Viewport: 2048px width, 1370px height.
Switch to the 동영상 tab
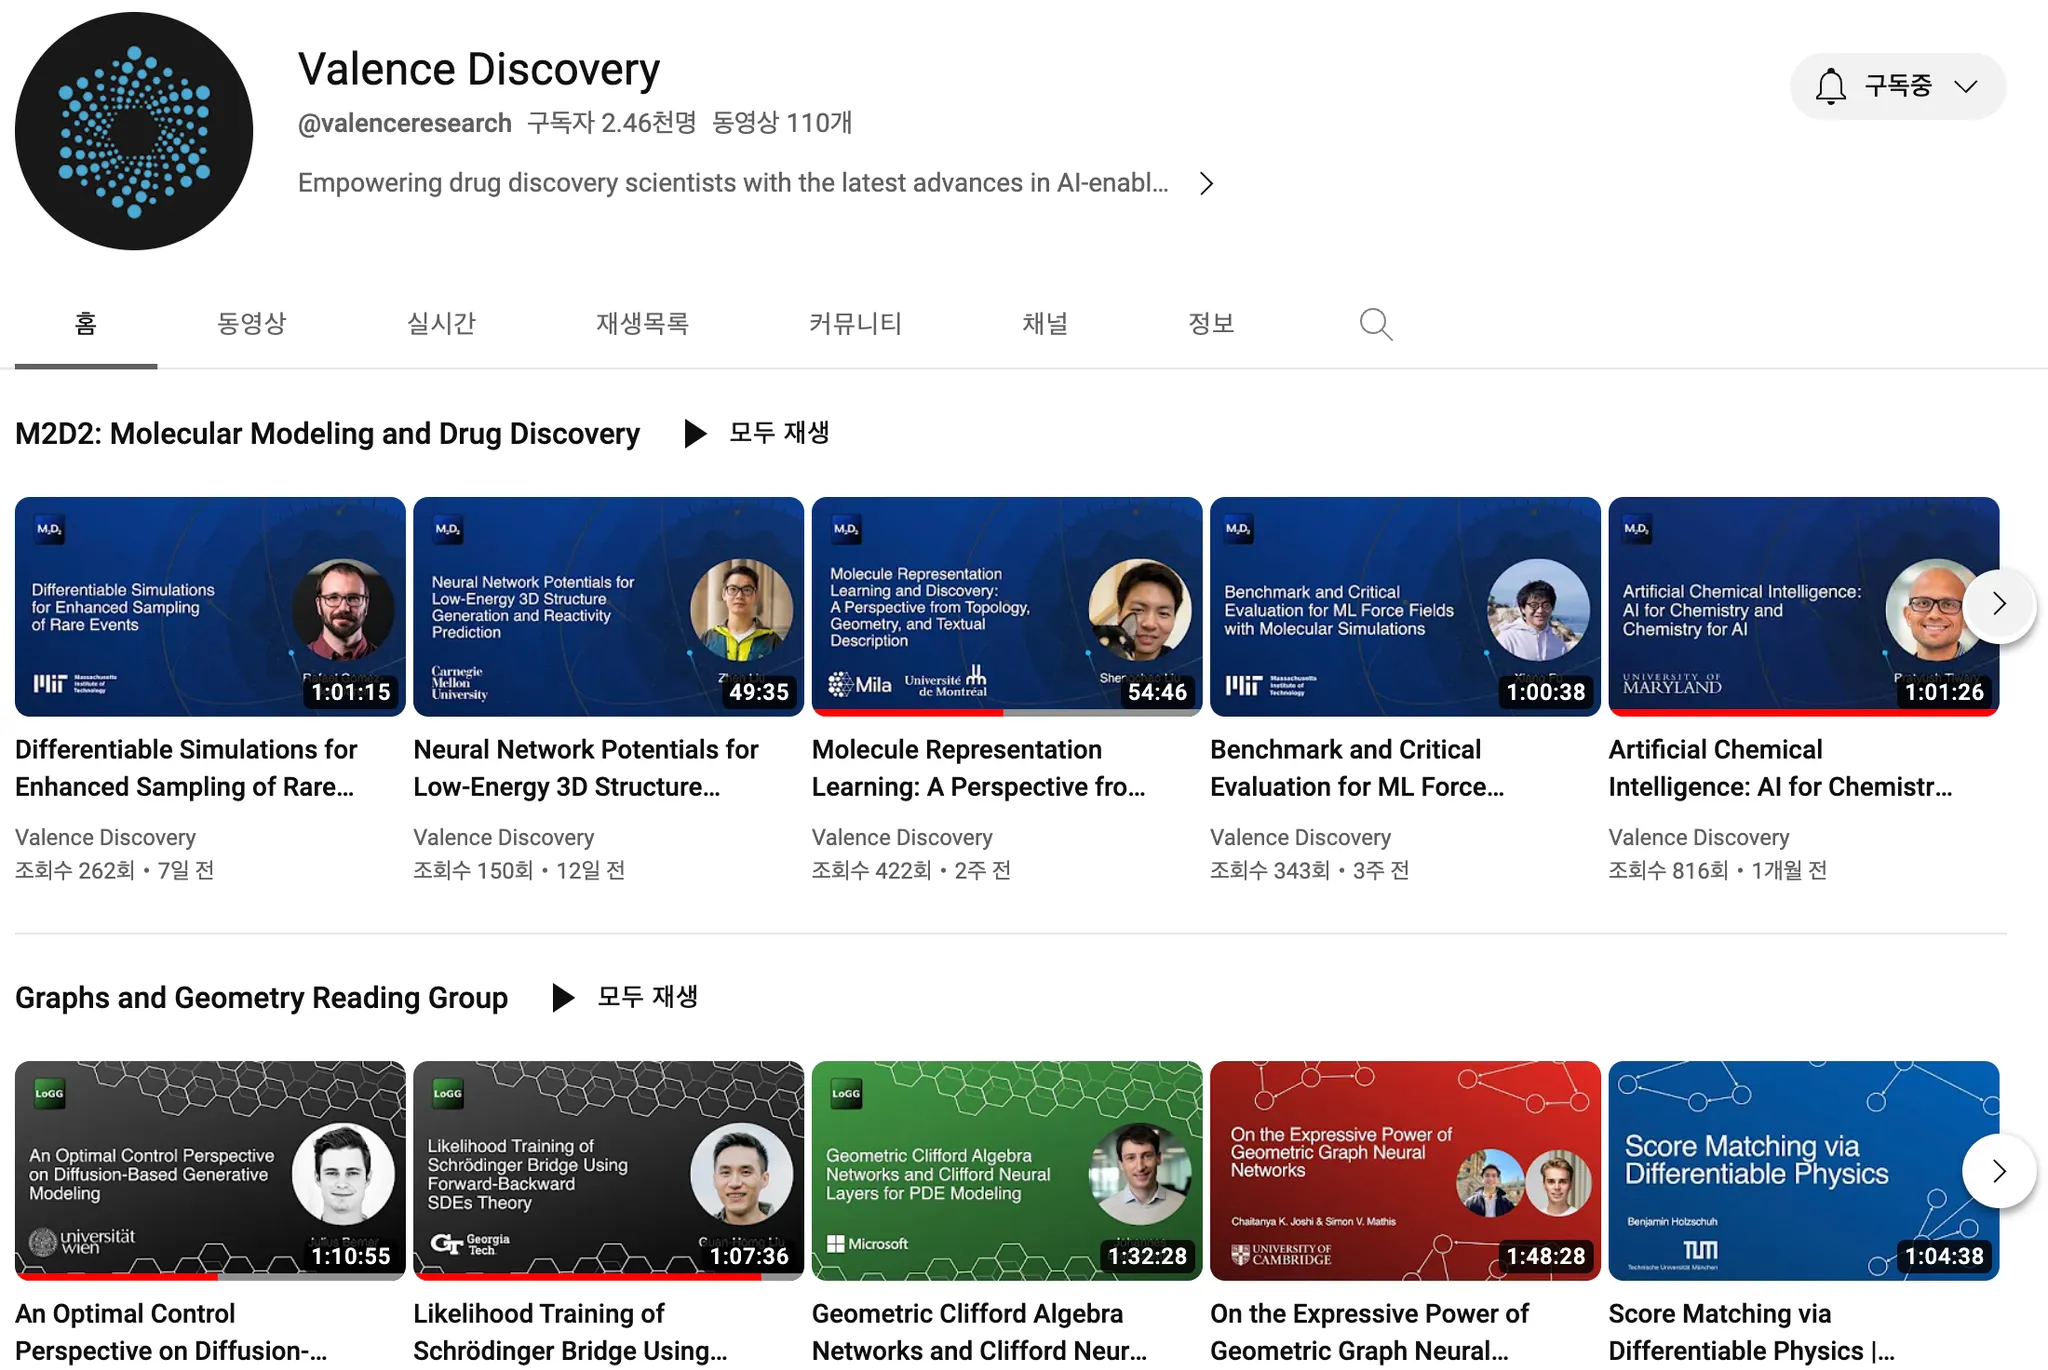(x=251, y=323)
